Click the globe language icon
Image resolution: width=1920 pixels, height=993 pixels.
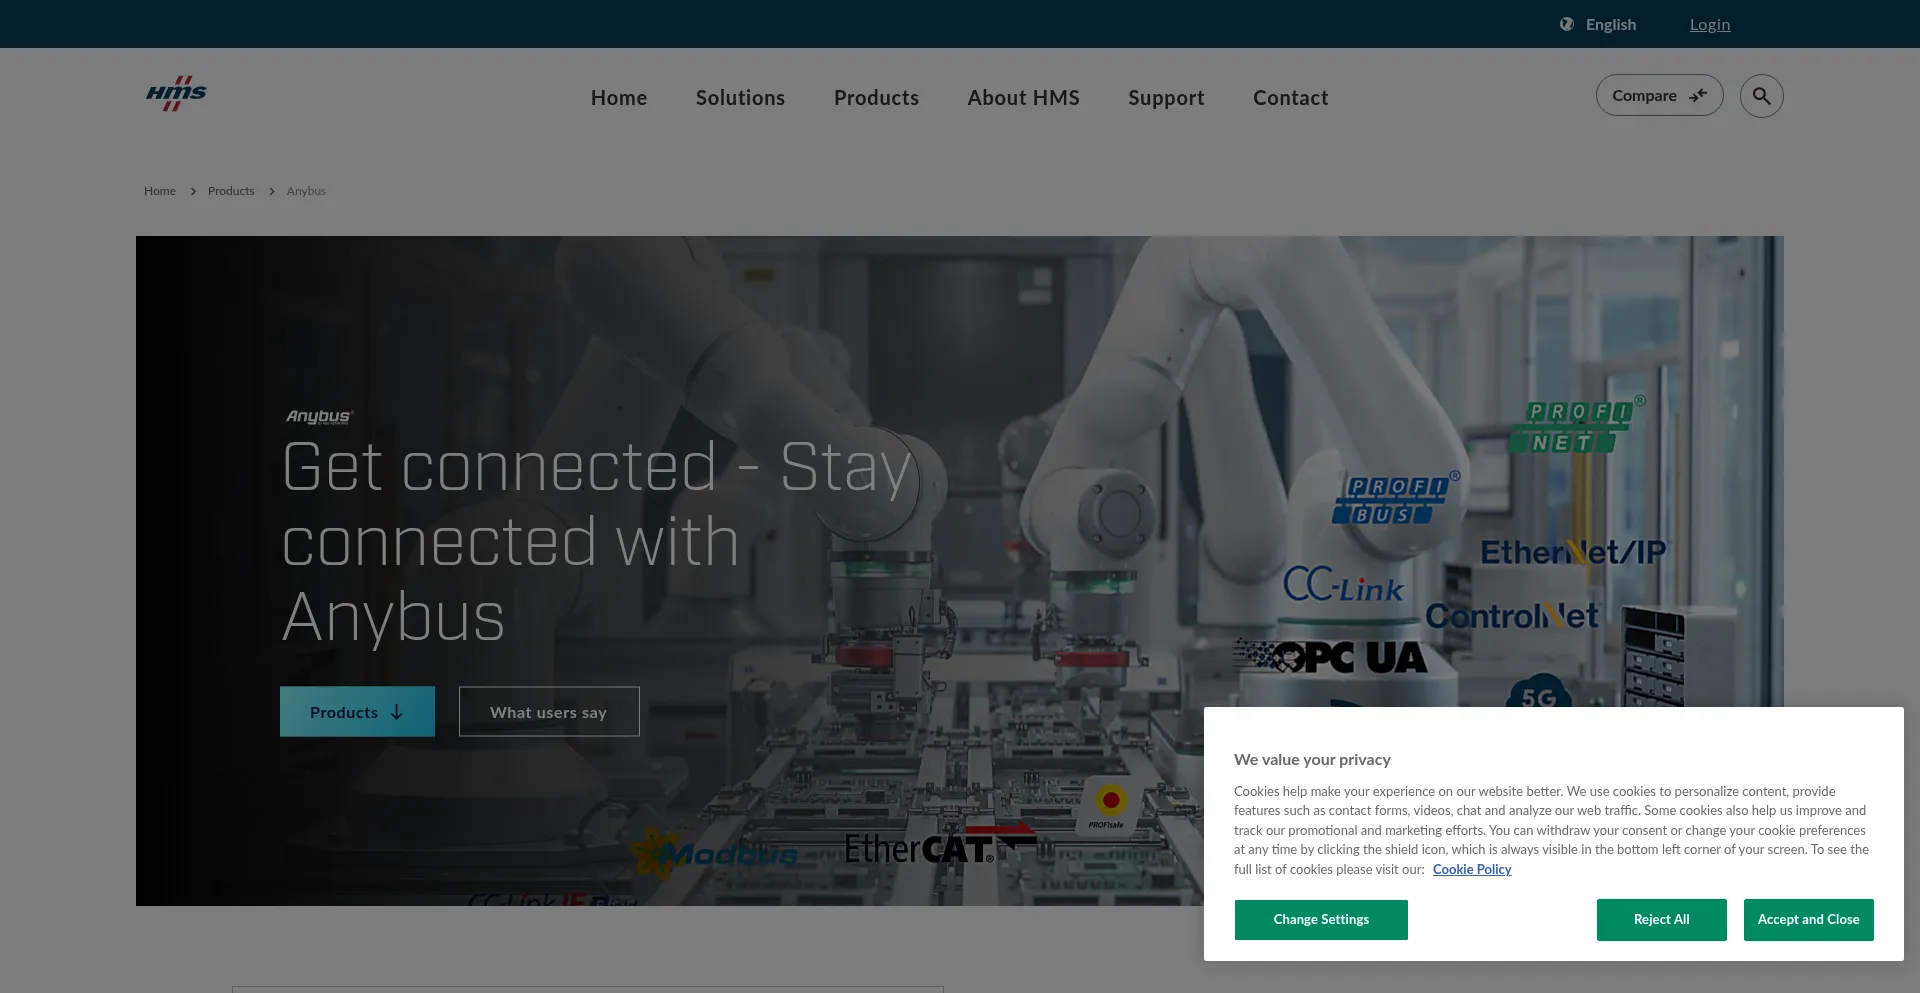(1567, 24)
